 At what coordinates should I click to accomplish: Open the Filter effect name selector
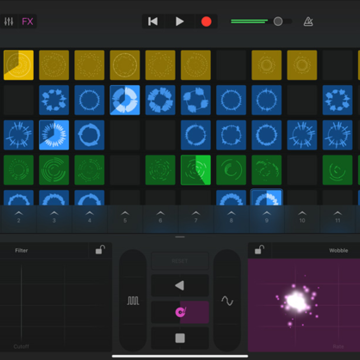pos(21,250)
